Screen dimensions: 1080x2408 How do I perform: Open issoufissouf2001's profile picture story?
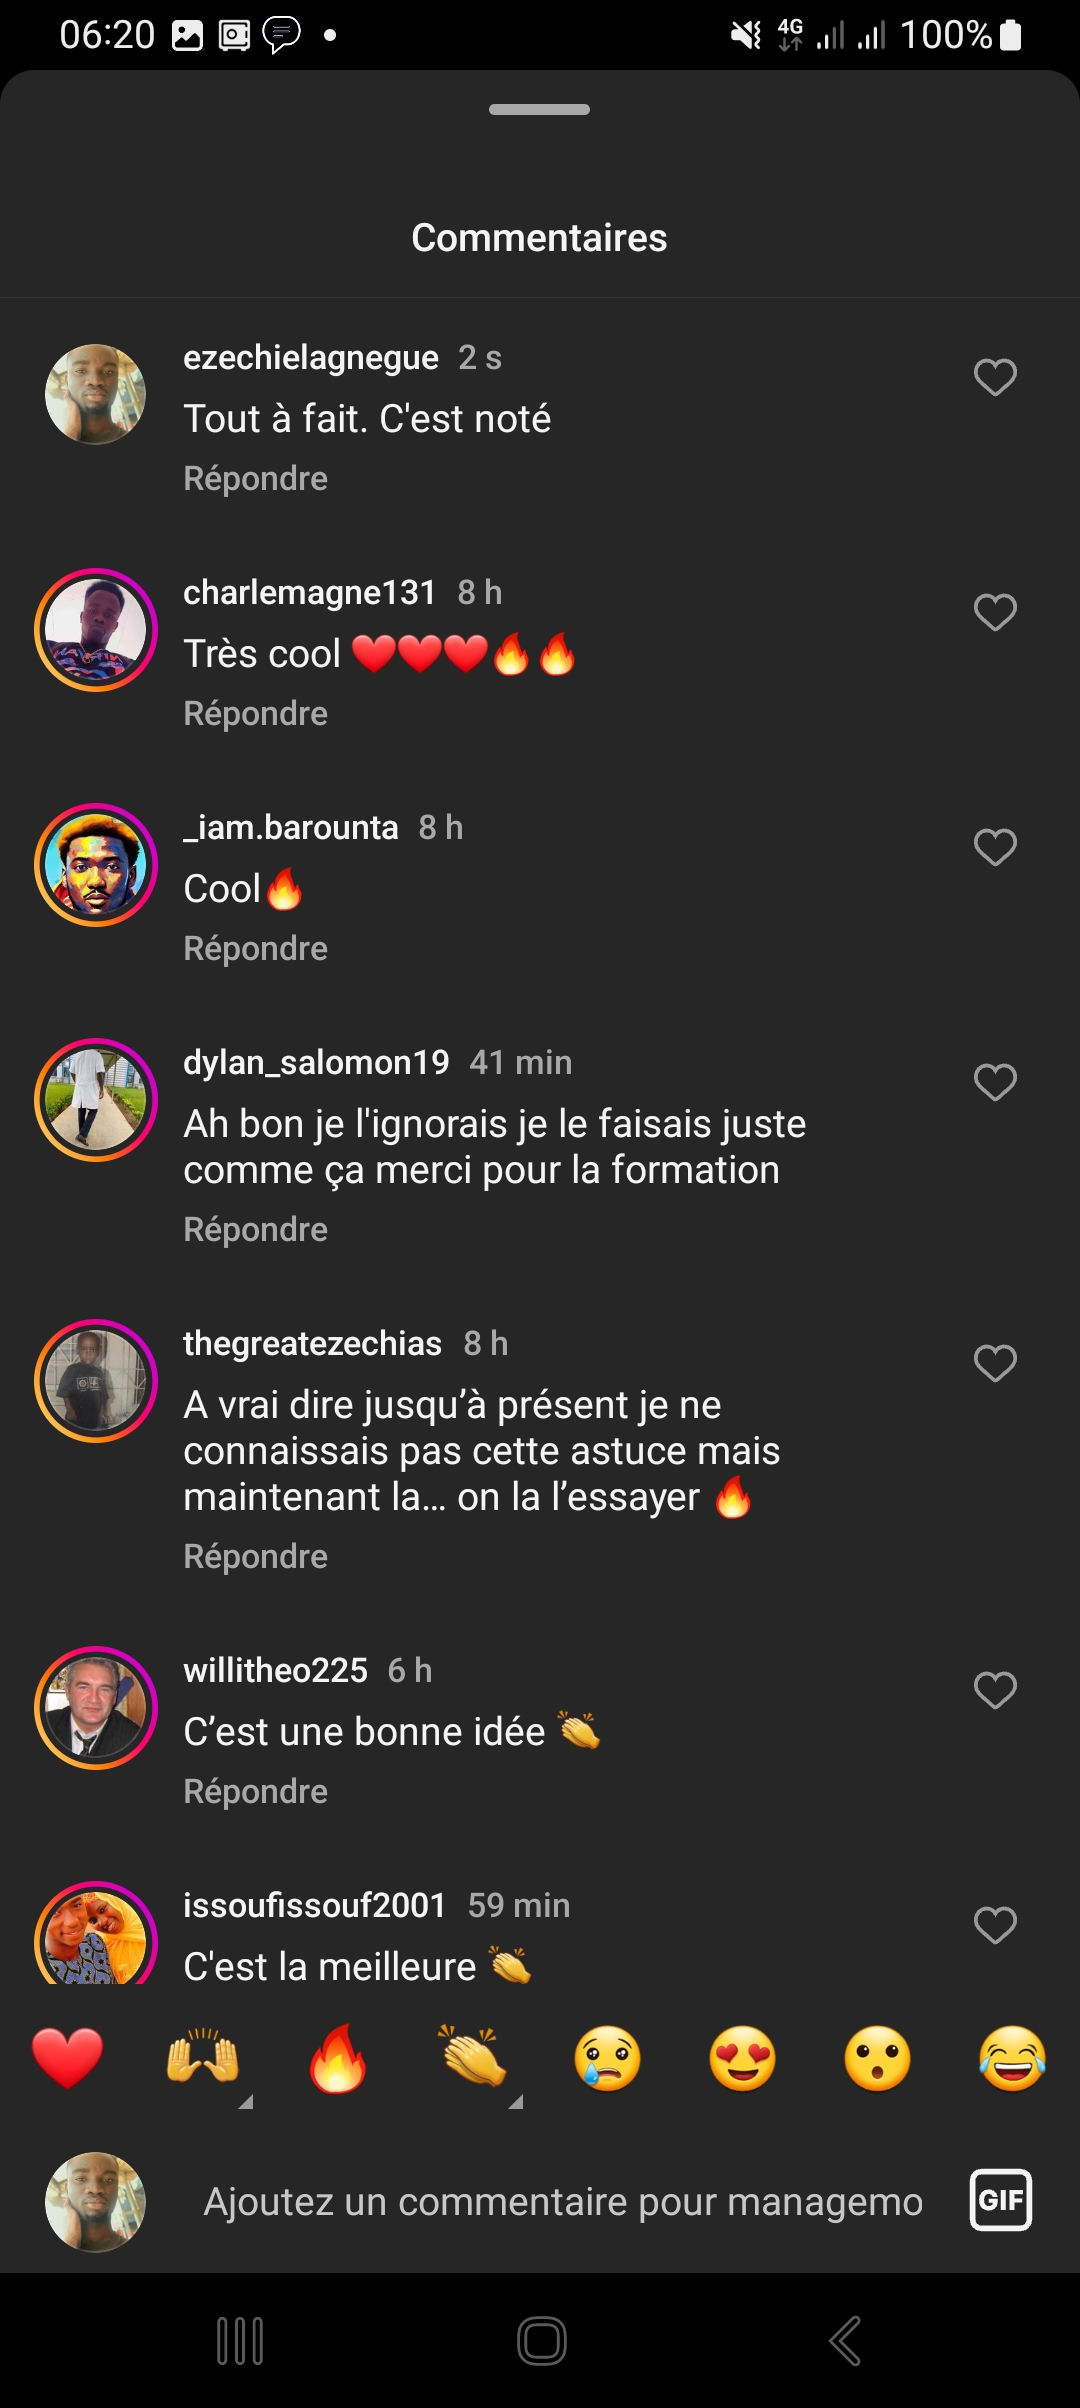(96, 1937)
